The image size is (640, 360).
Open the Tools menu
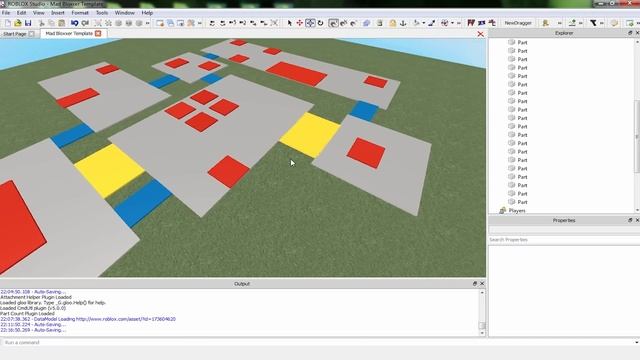[x=102, y=13]
